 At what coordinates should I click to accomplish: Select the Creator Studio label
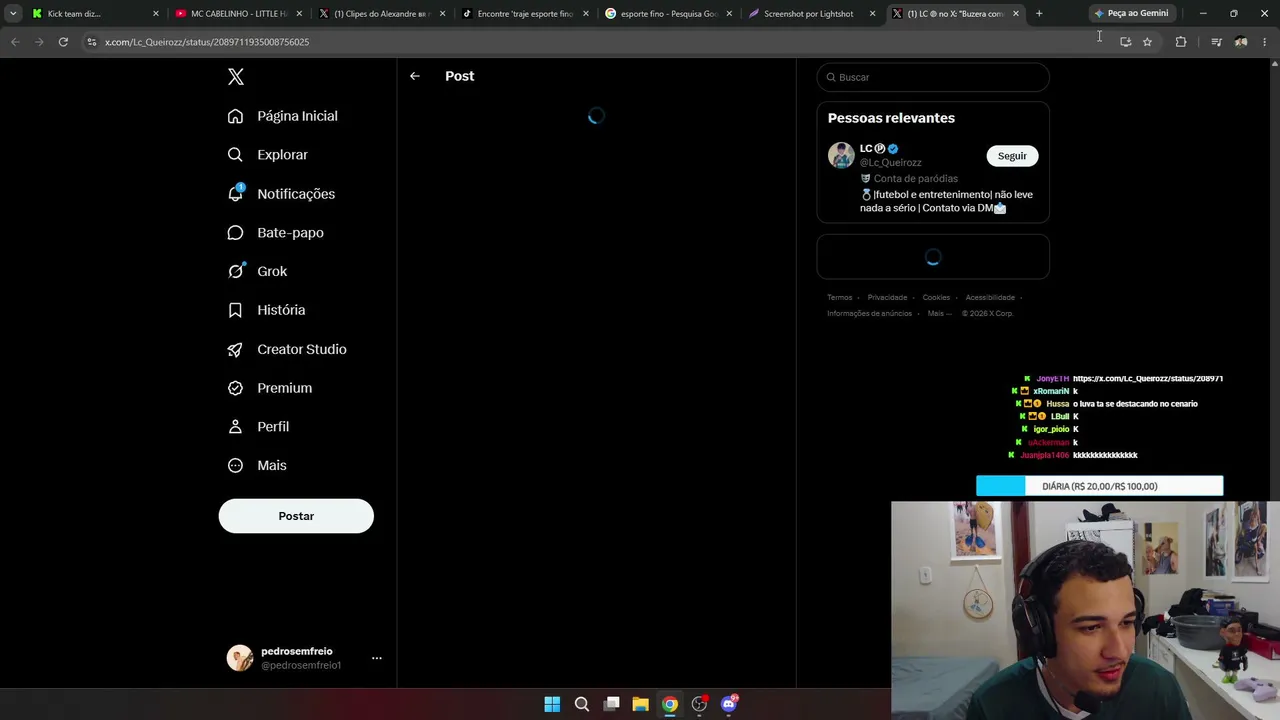tap(302, 349)
